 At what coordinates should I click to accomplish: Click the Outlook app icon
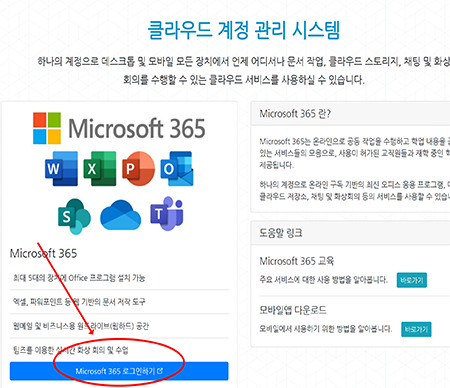(177, 169)
